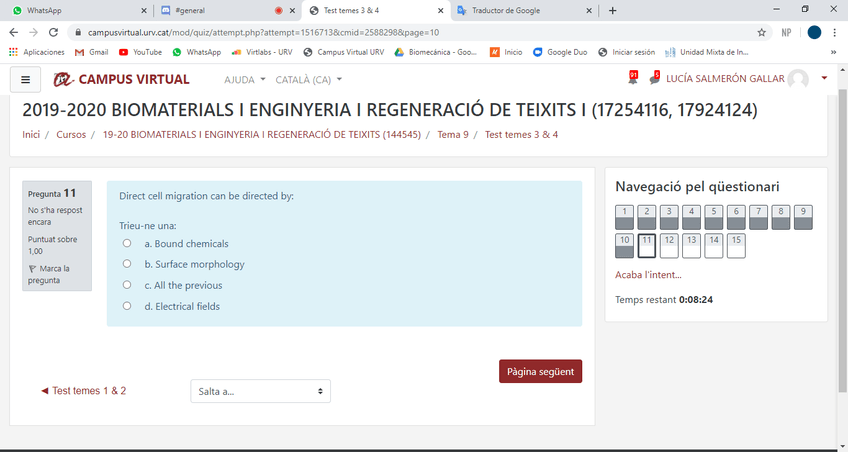Image resolution: width=848 pixels, height=452 pixels.
Task: Open the Inici breadcrumb link
Action: [x=31, y=135]
